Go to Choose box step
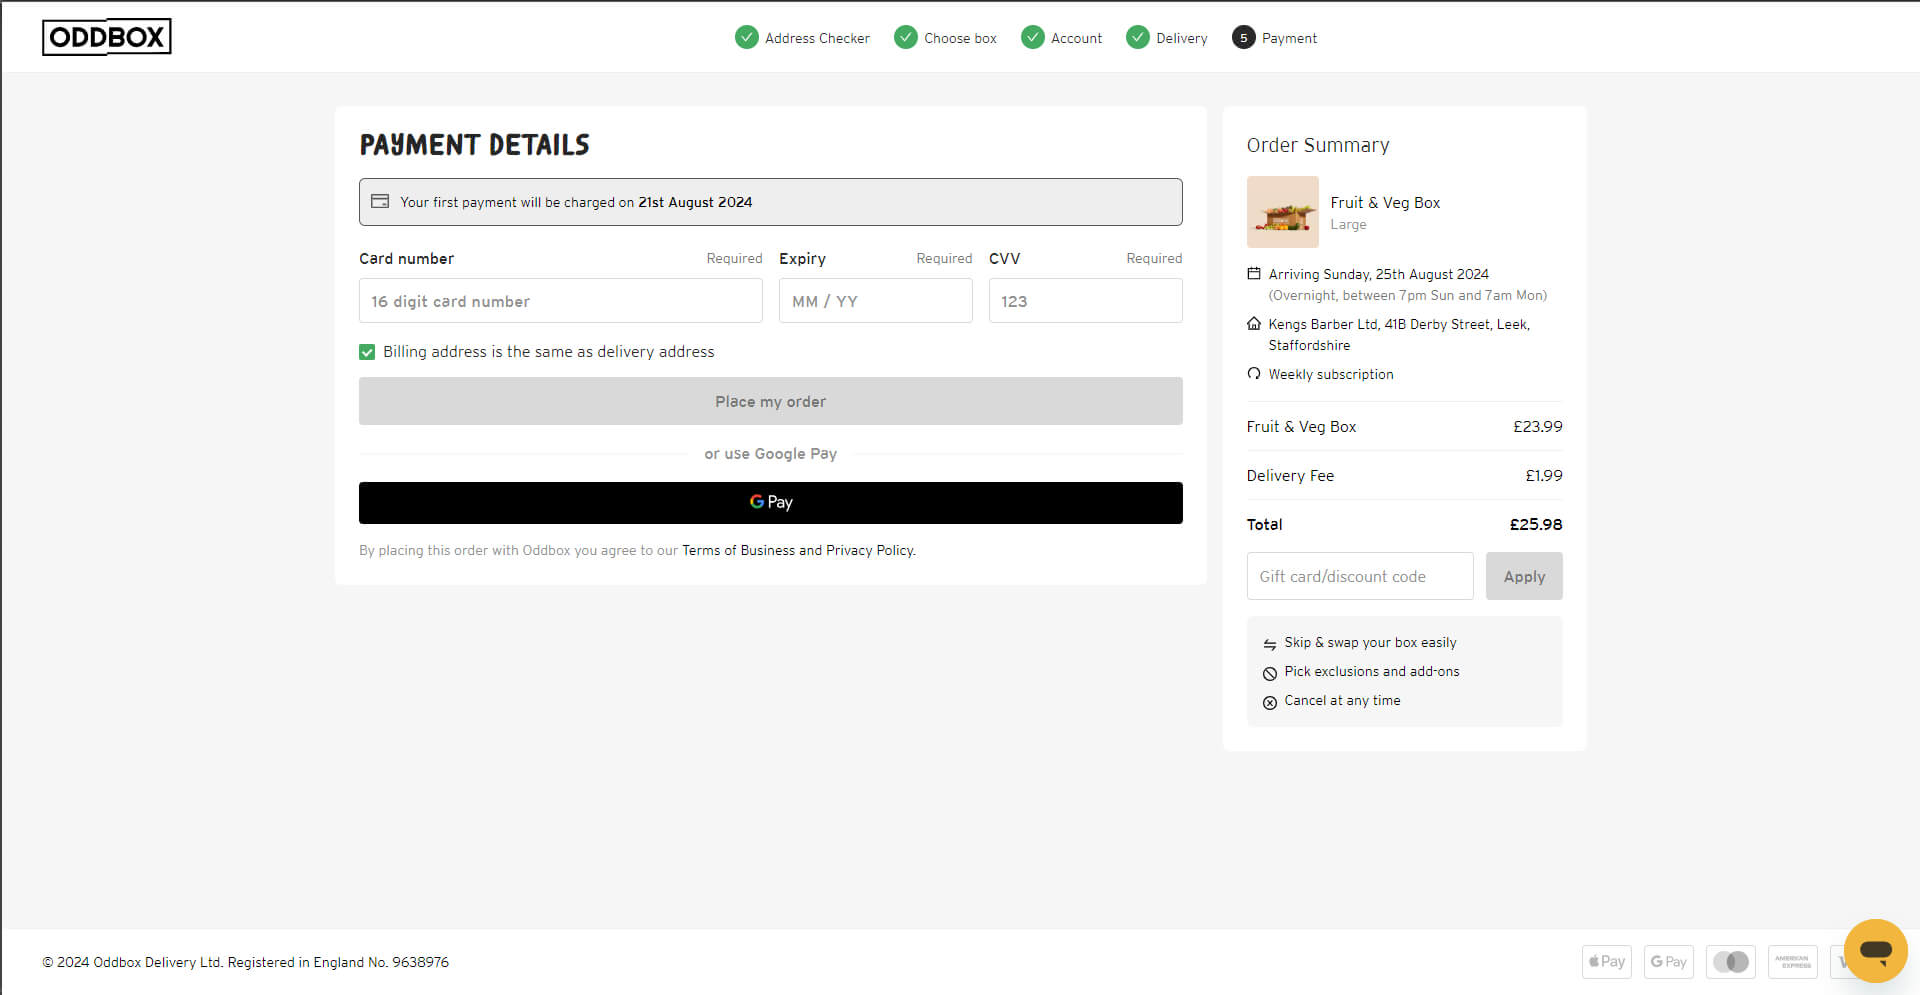1920x995 pixels. click(x=960, y=38)
